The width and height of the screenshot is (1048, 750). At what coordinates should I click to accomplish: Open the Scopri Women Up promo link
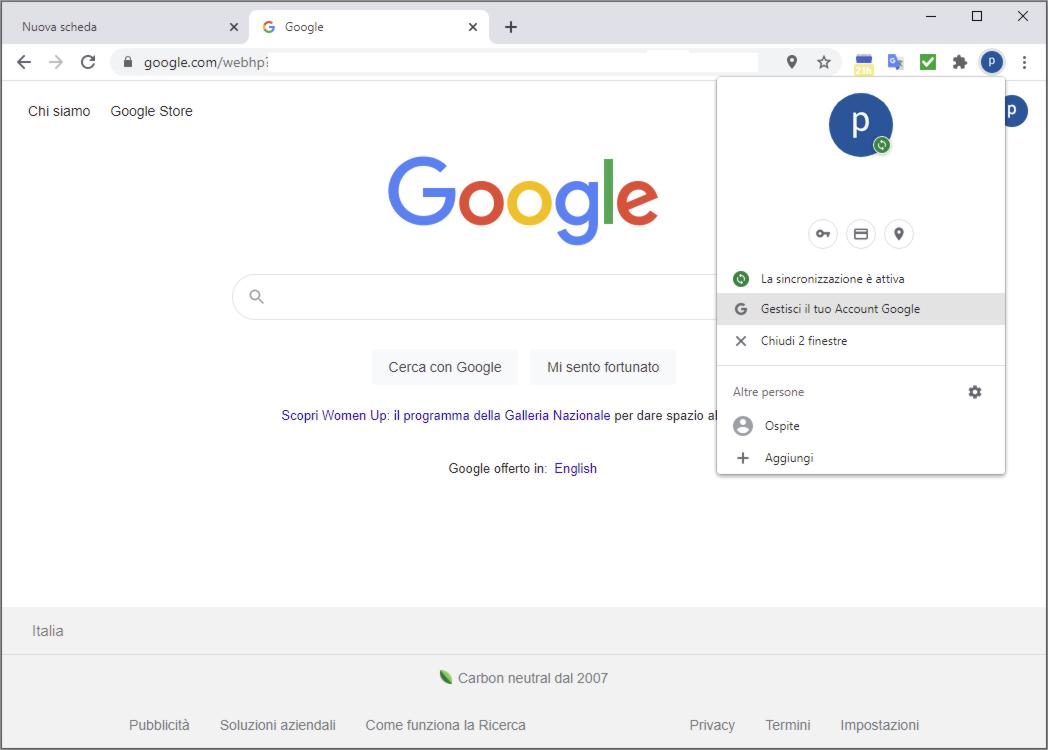tap(446, 415)
